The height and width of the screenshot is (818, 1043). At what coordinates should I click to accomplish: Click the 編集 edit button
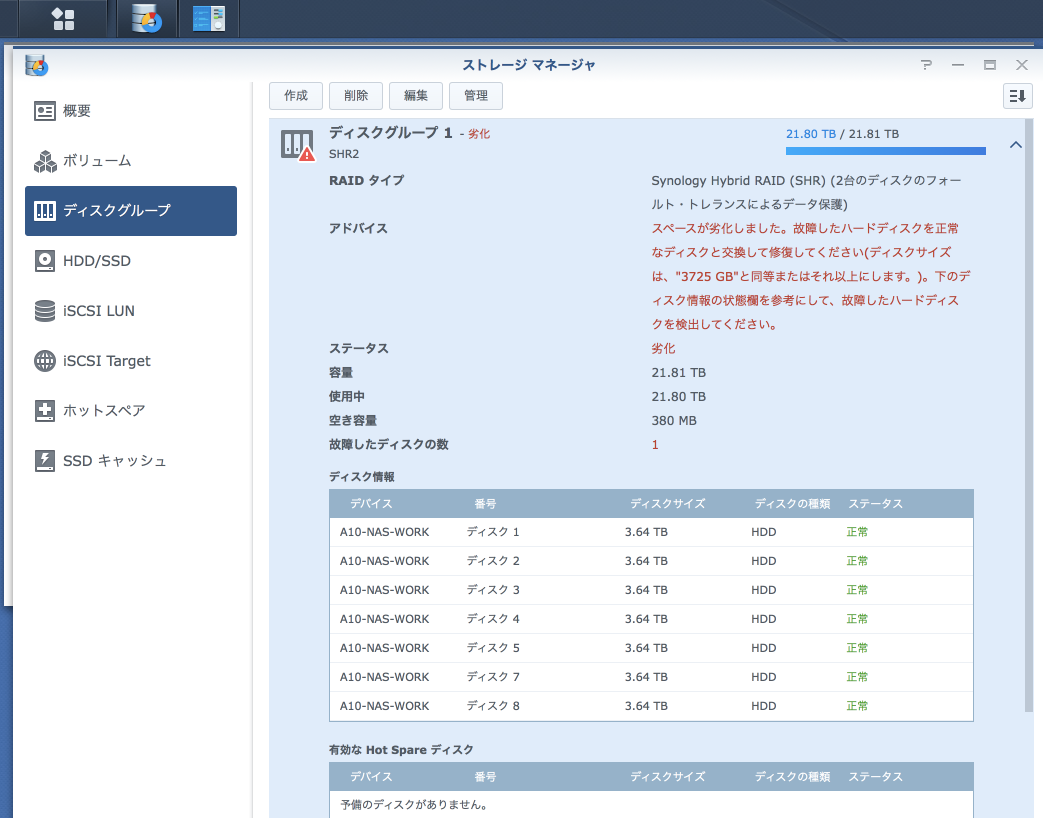pyautogui.click(x=415, y=96)
